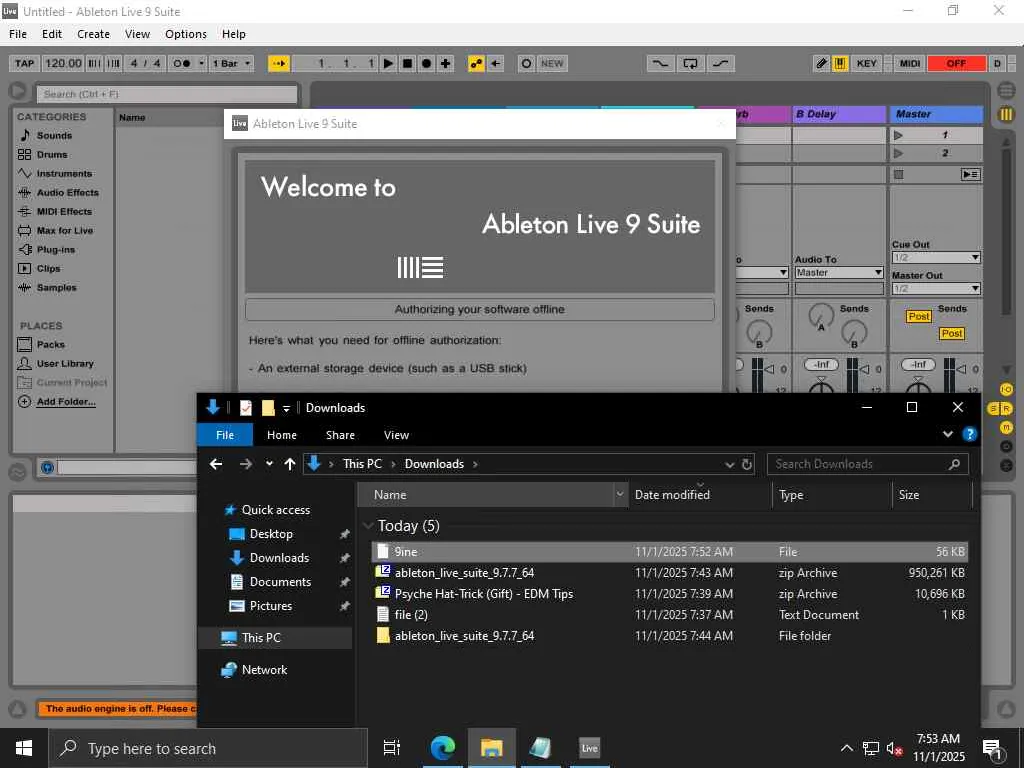The height and width of the screenshot is (768, 1024).
Task: Click the MIDI Arrangement Overdub plus button
Action: 445,63
